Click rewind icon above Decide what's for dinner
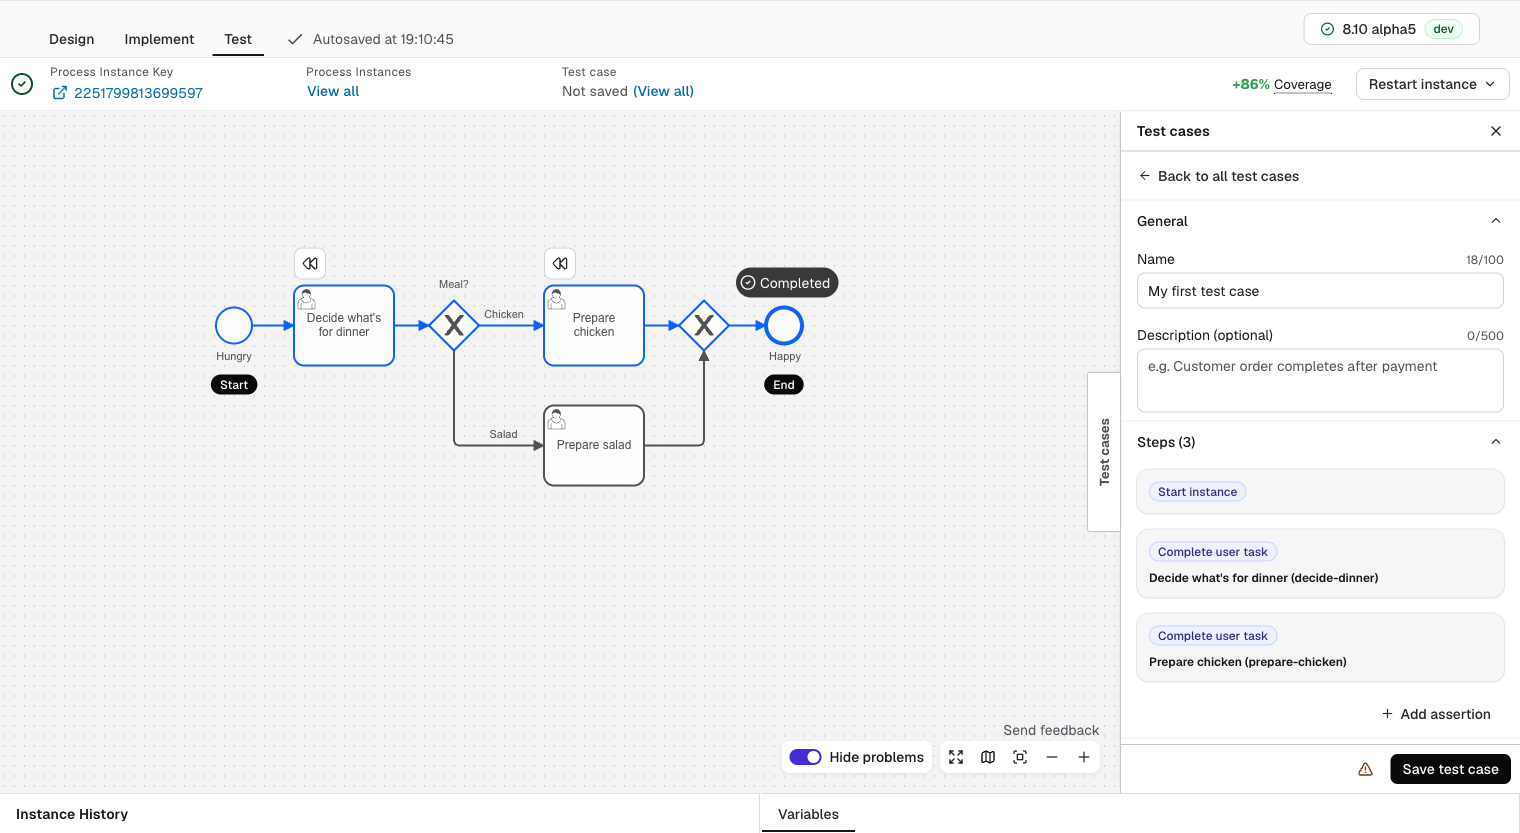Viewport: 1520px width, 833px height. point(310,264)
